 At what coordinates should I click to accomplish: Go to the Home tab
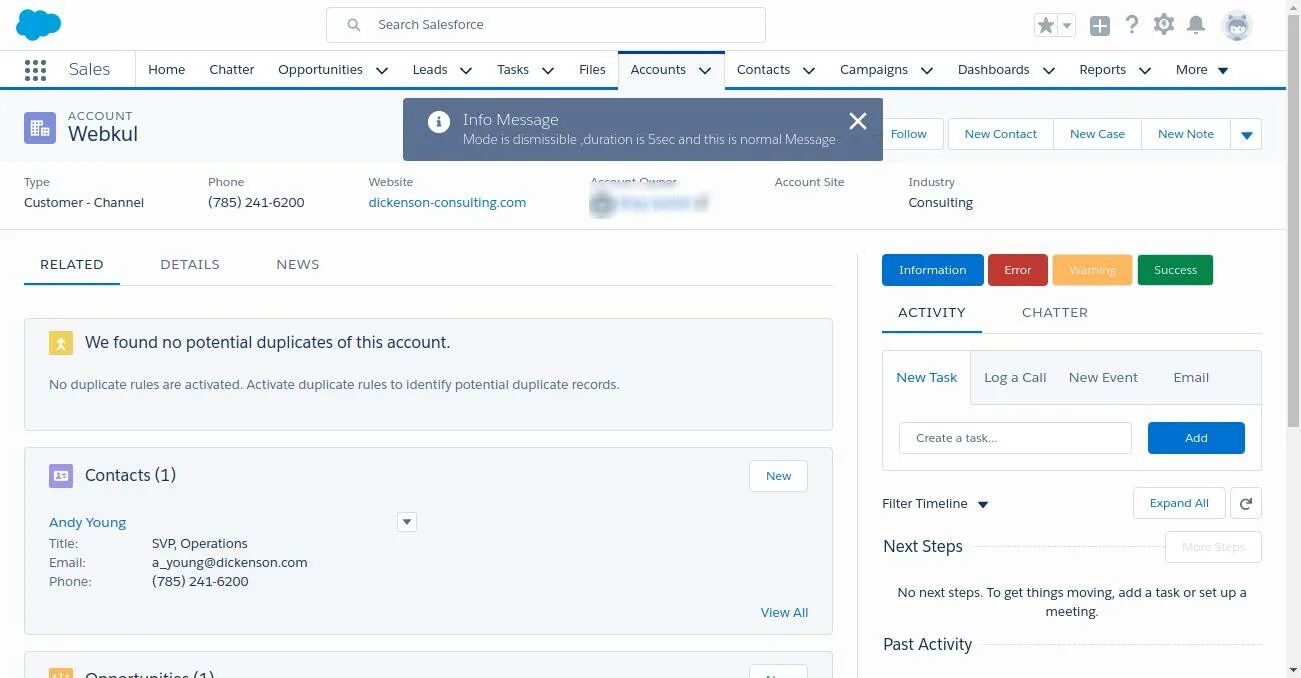[166, 70]
